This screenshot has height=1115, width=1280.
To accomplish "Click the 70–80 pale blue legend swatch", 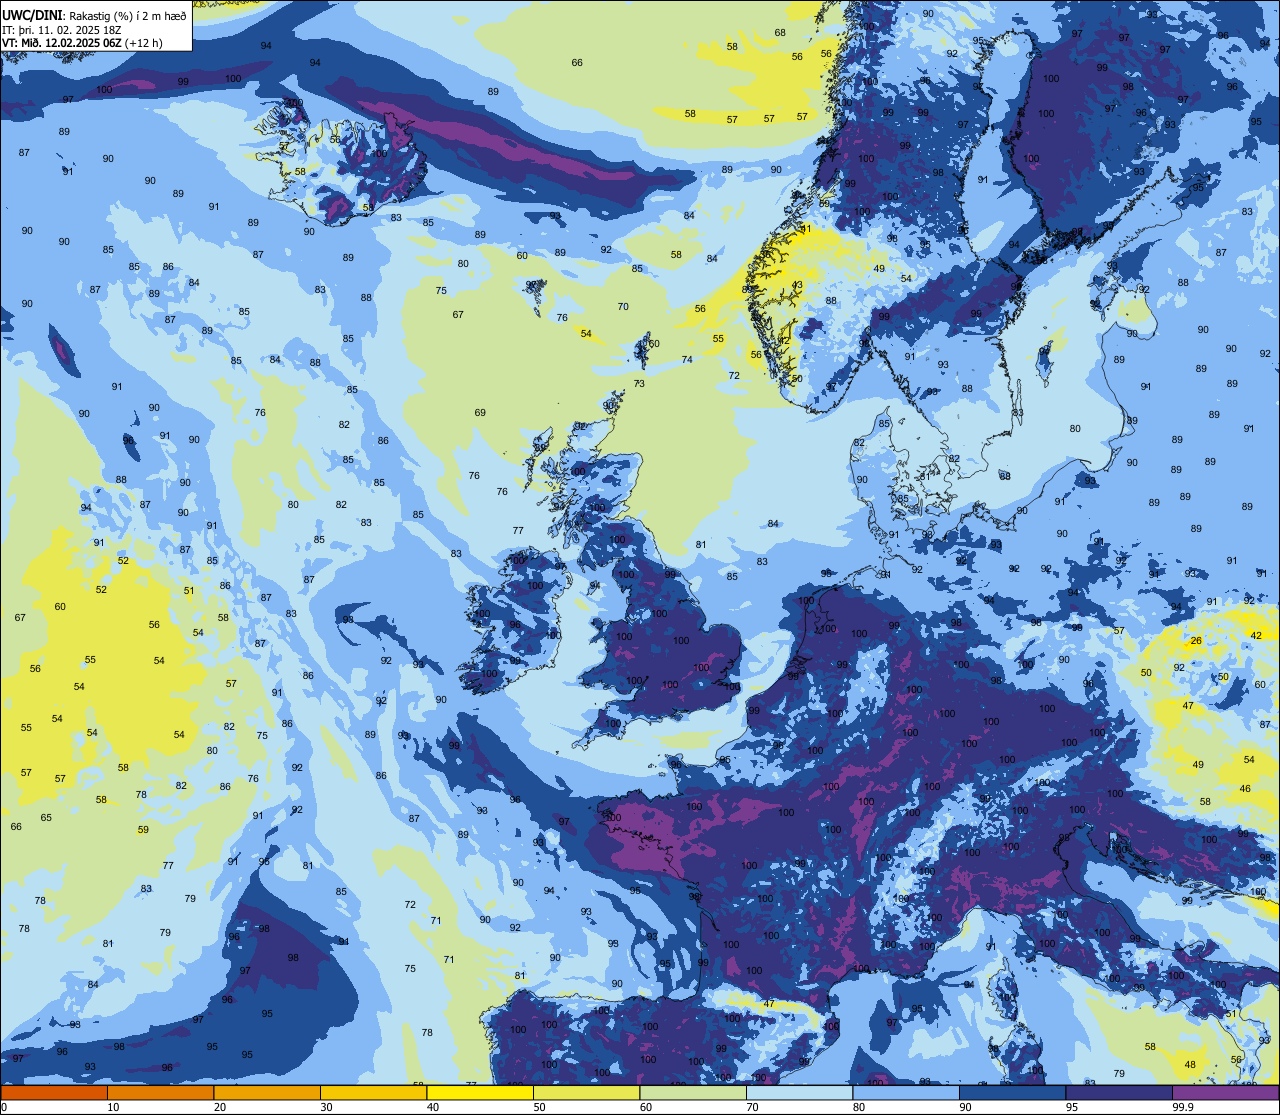I will click(x=799, y=1091).
